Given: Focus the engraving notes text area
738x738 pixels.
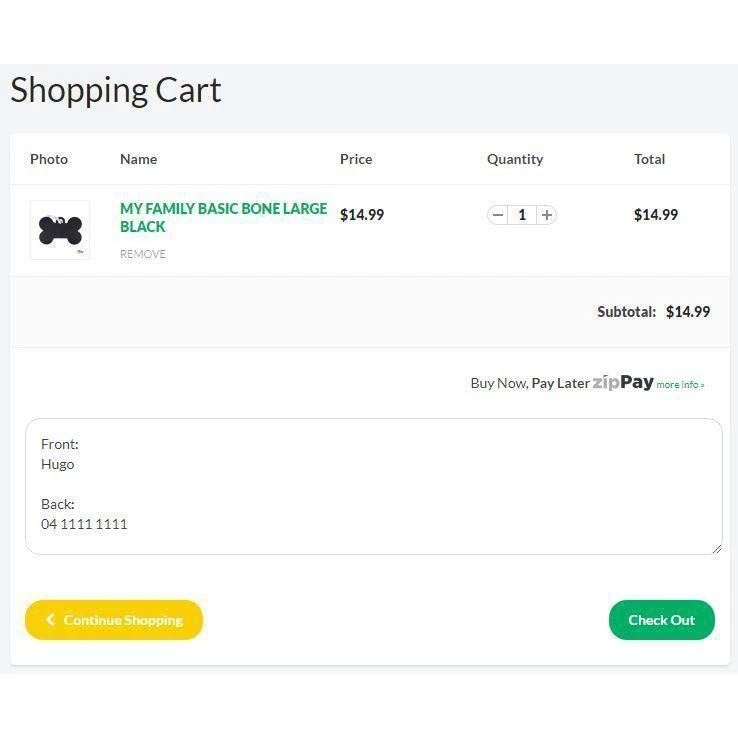Looking at the screenshot, I should point(373,486).
